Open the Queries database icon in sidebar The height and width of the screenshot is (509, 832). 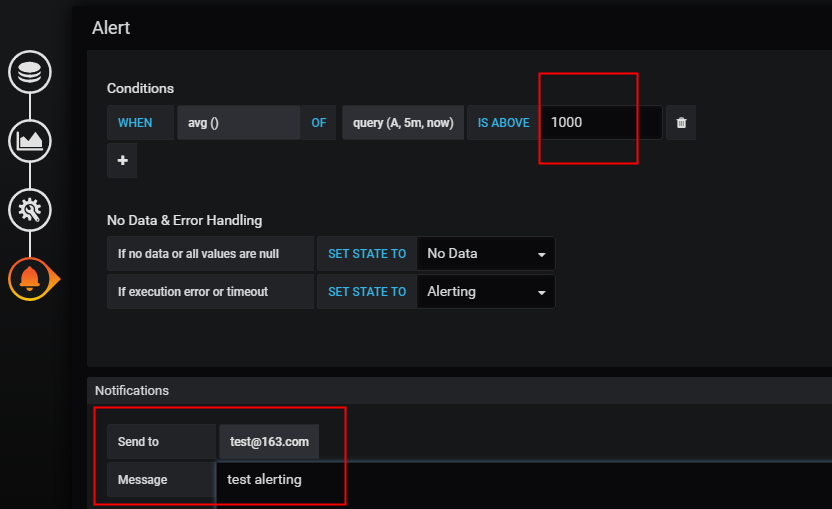29,73
